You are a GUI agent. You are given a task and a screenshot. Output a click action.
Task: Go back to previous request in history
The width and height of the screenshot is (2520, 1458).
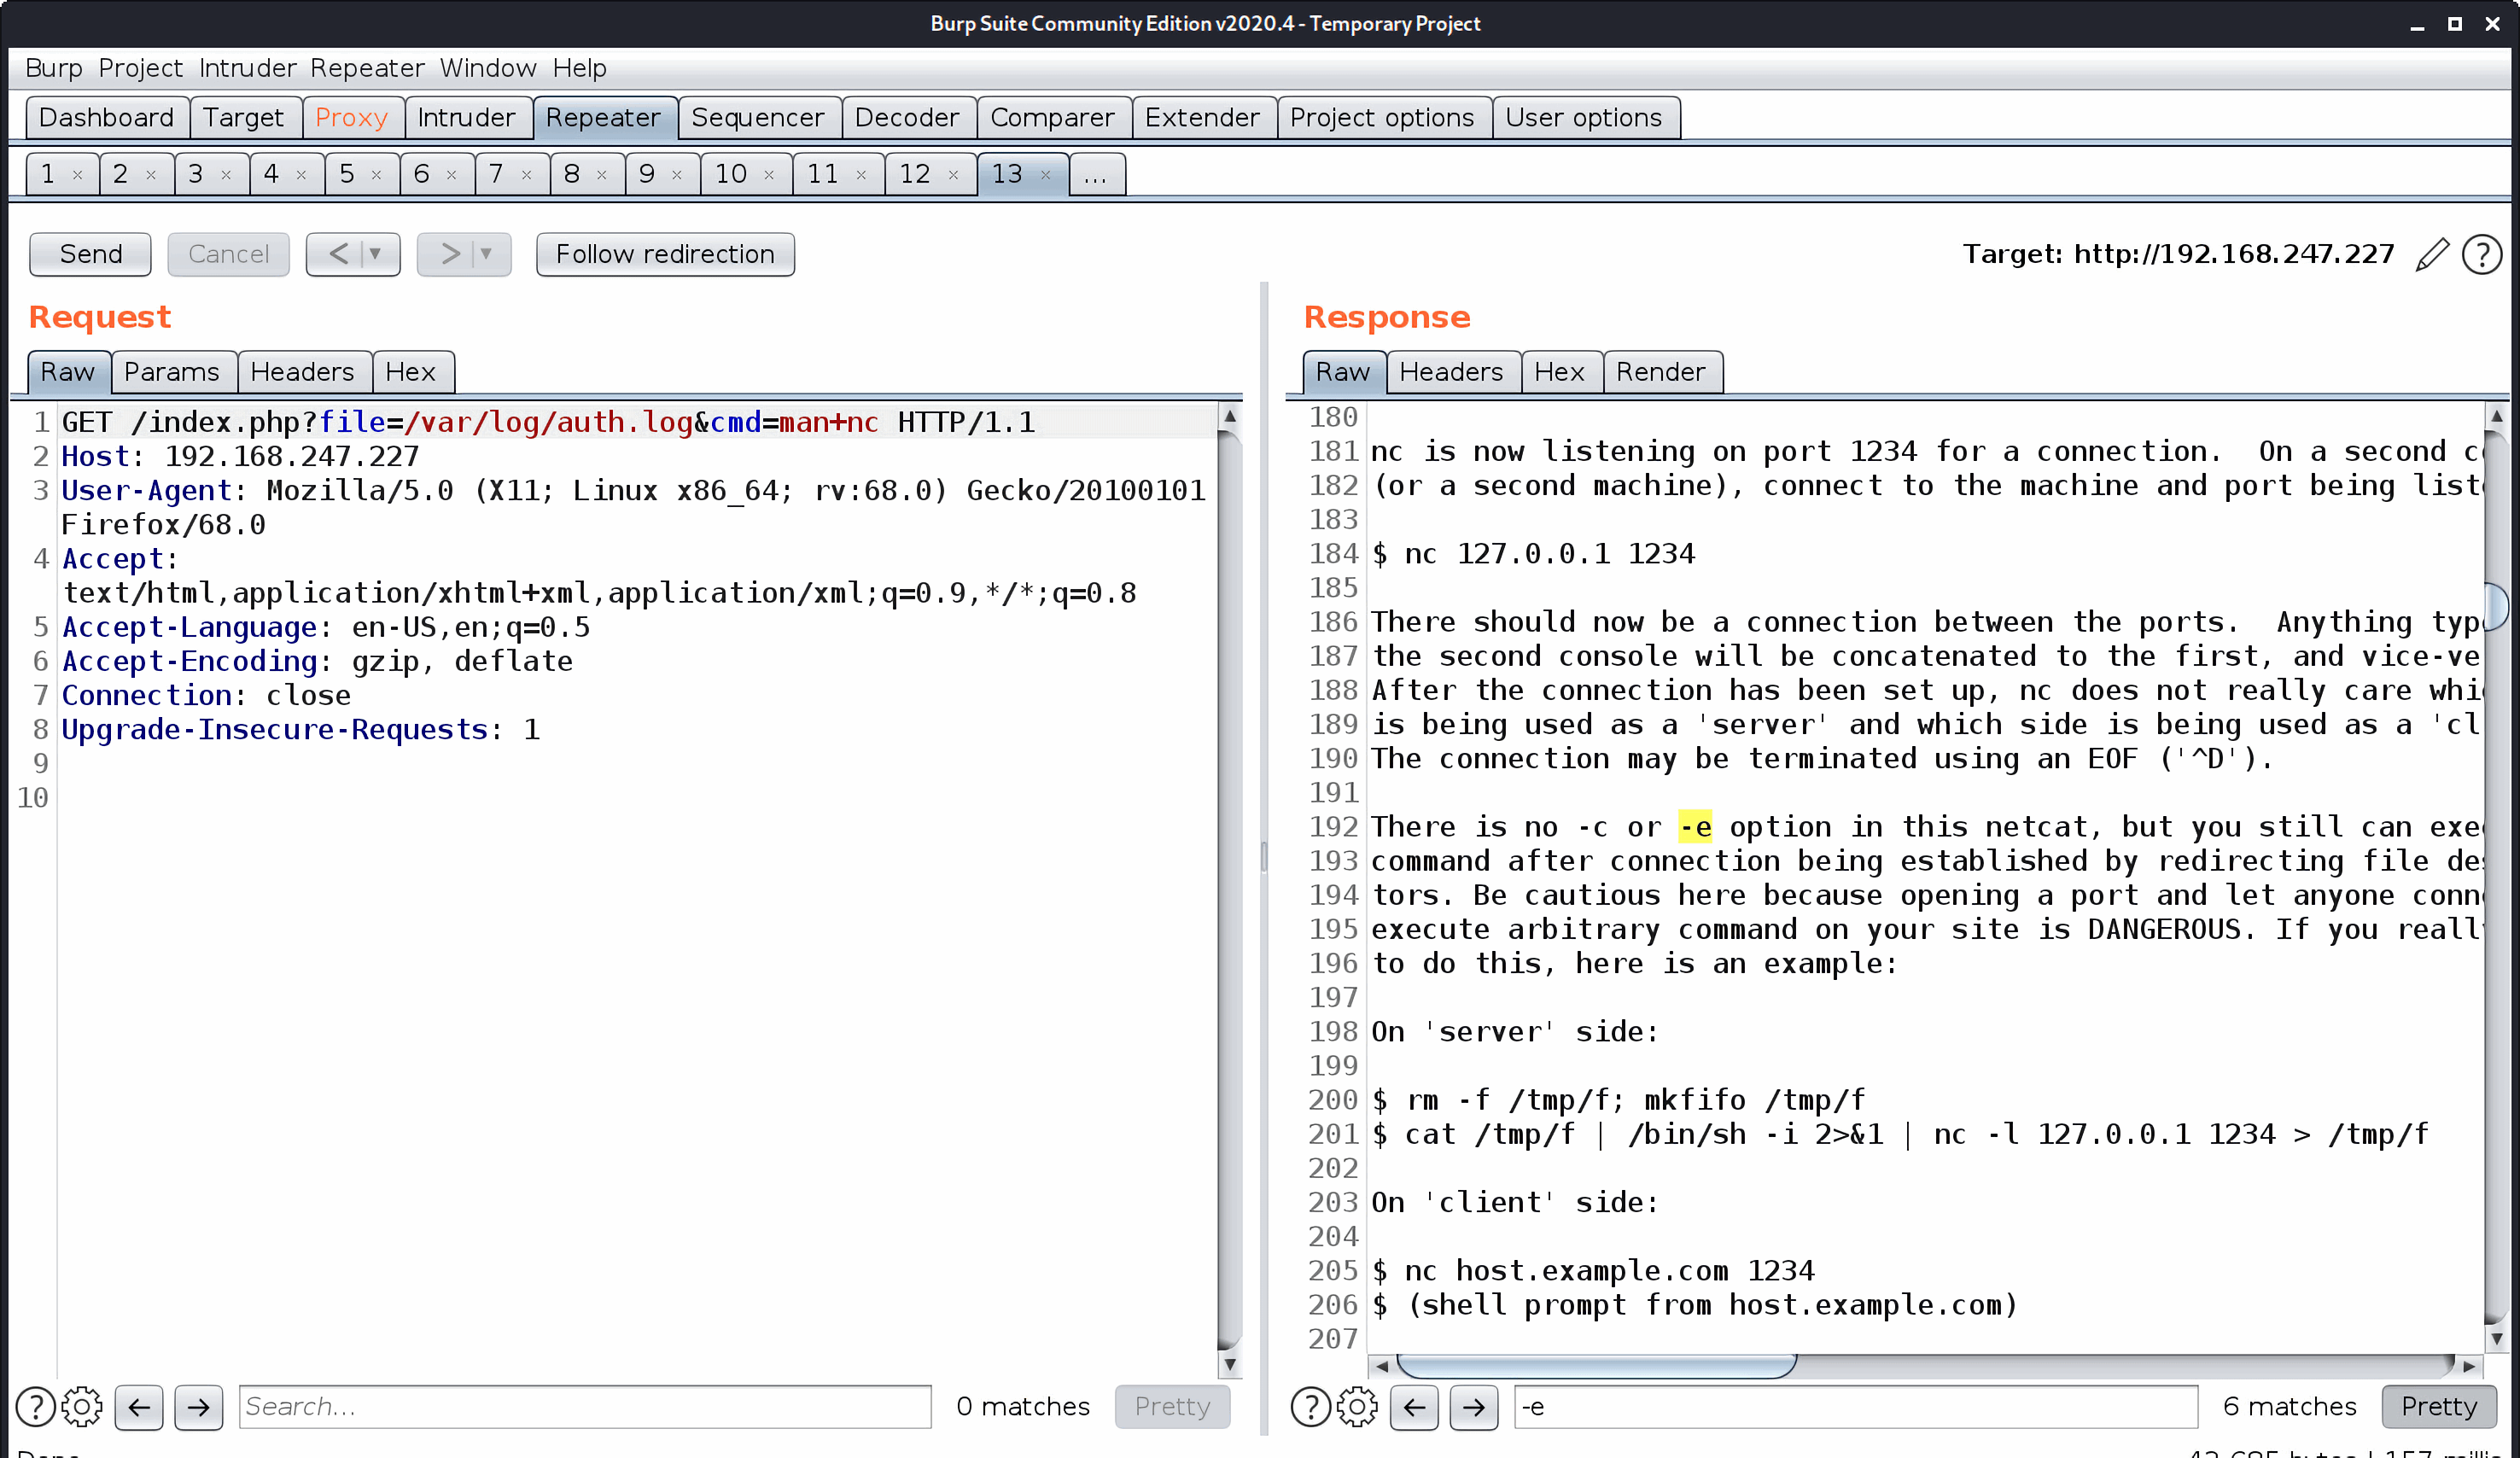339,254
